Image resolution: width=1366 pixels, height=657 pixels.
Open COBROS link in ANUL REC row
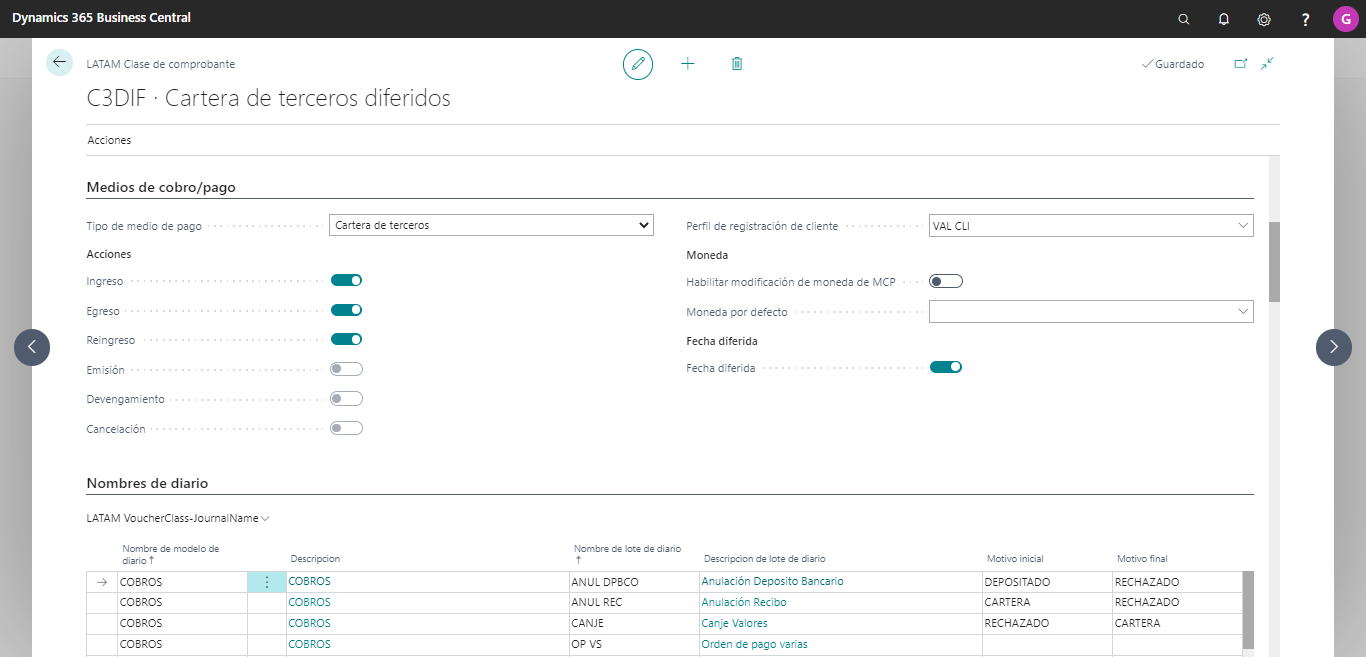tap(309, 602)
